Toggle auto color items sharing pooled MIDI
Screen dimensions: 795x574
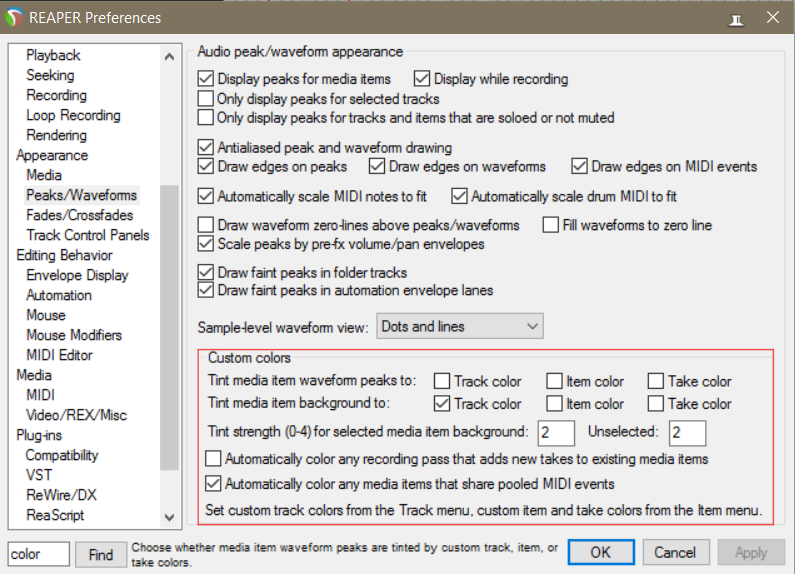point(213,484)
